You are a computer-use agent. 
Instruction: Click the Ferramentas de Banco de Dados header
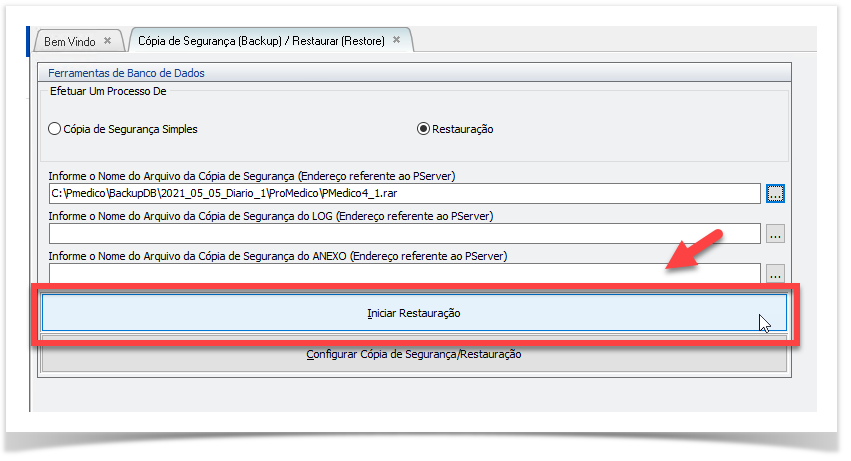click(x=126, y=73)
